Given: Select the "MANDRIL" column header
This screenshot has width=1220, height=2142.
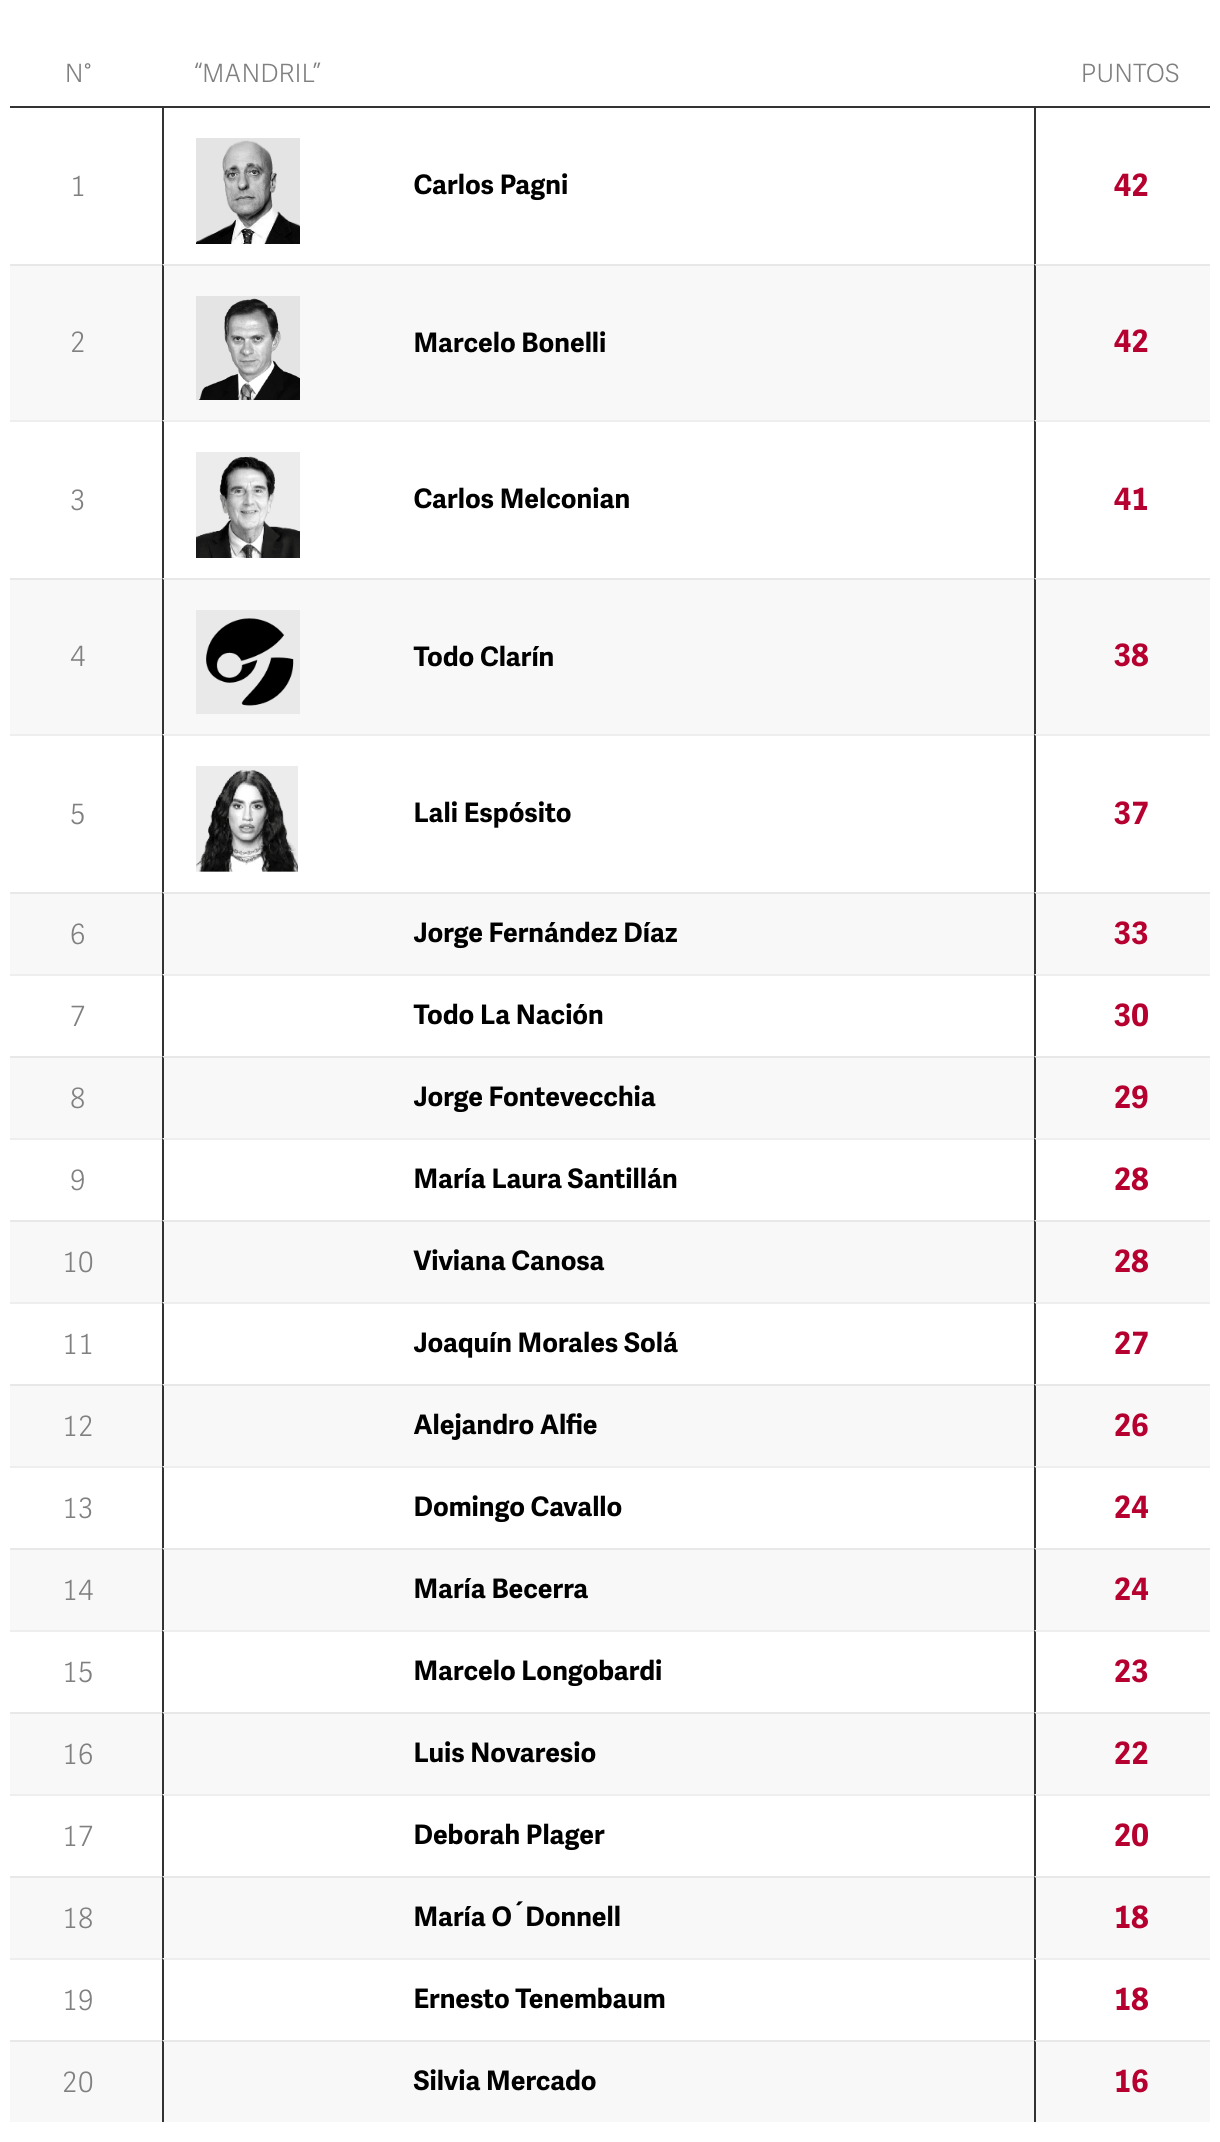Looking at the screenshot, I should point(257,73).
